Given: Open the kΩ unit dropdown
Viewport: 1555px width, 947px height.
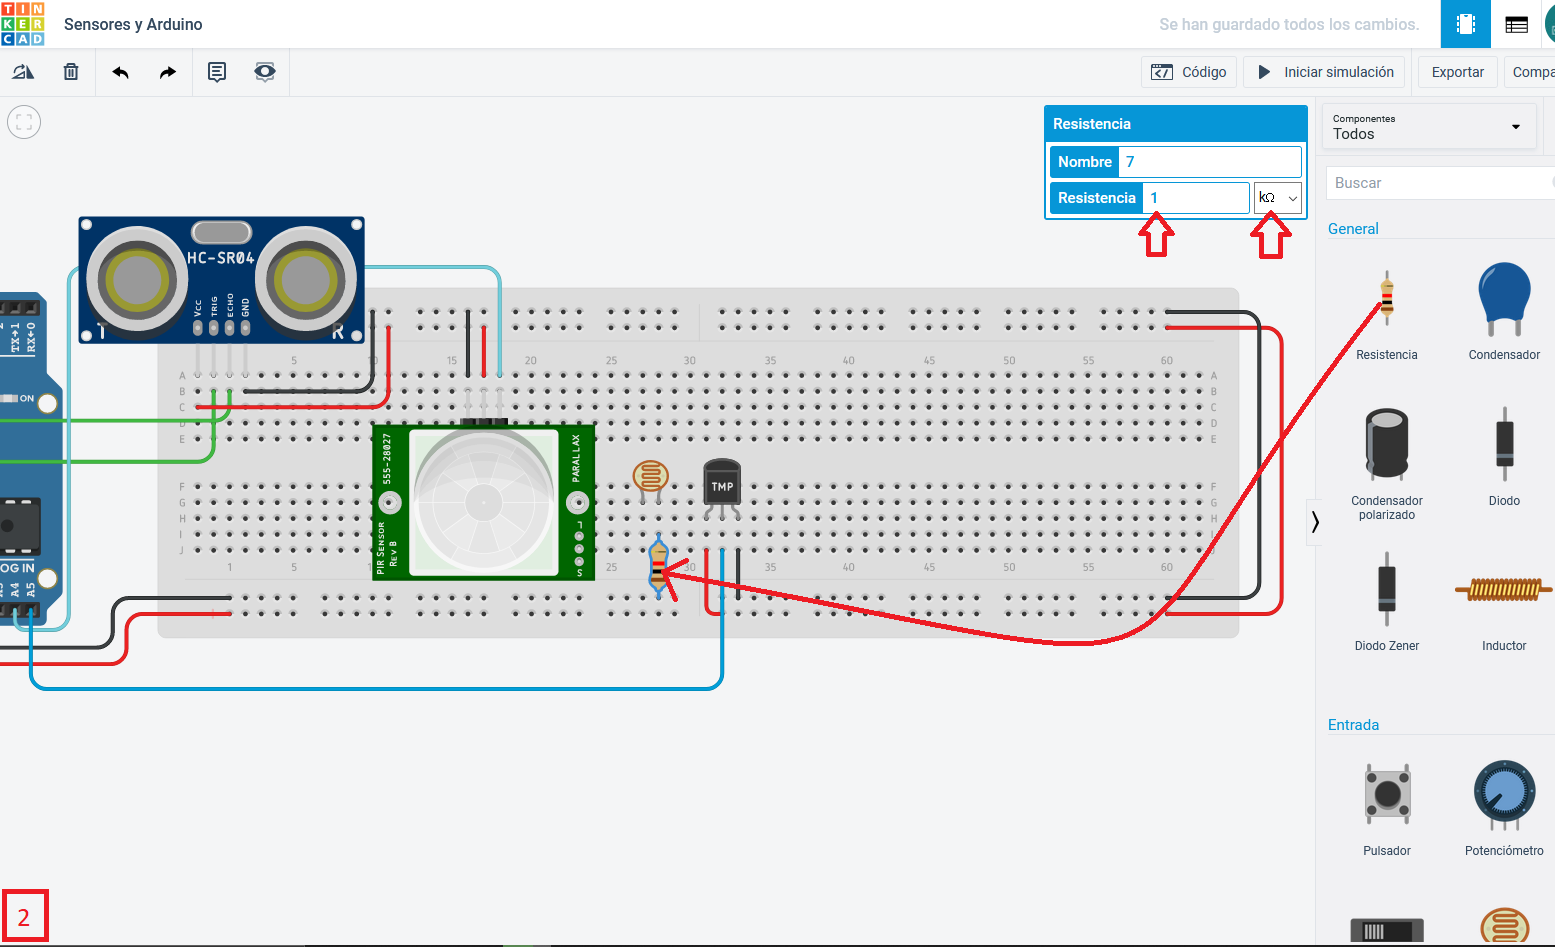Looking at the screenshot, I should (x=1278, y=197).
